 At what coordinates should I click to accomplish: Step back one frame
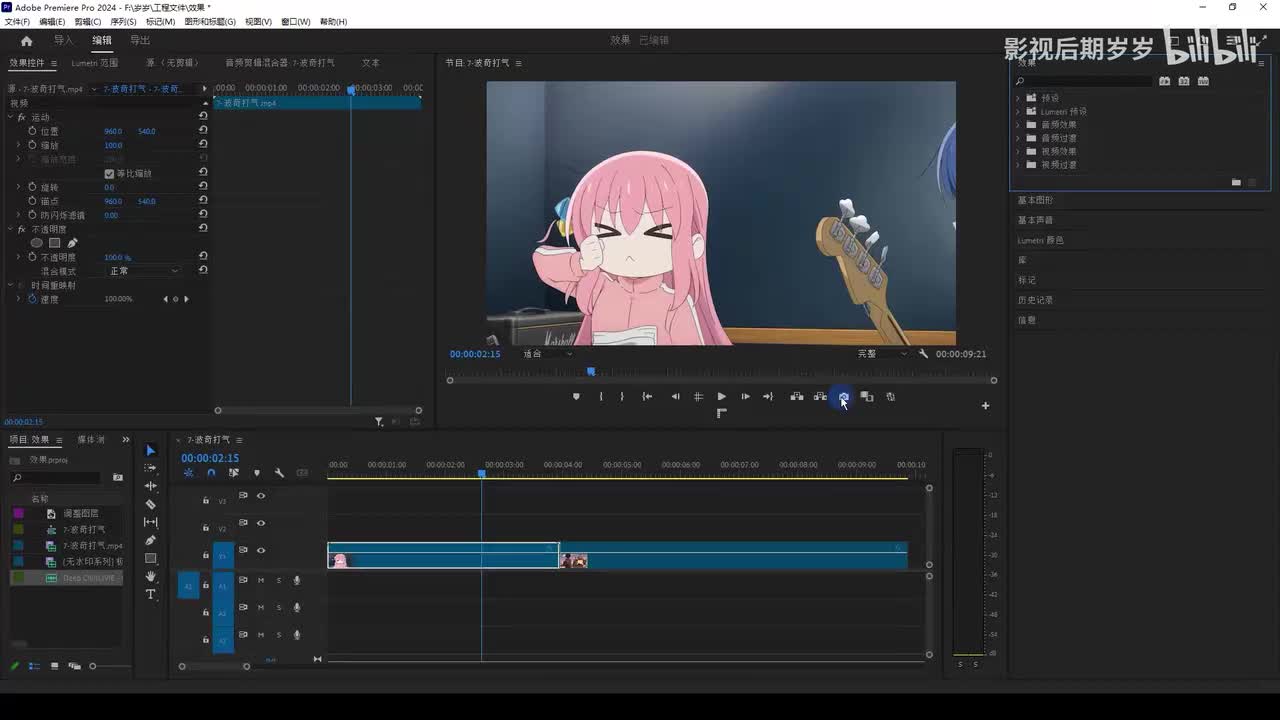tap(675, 397)
